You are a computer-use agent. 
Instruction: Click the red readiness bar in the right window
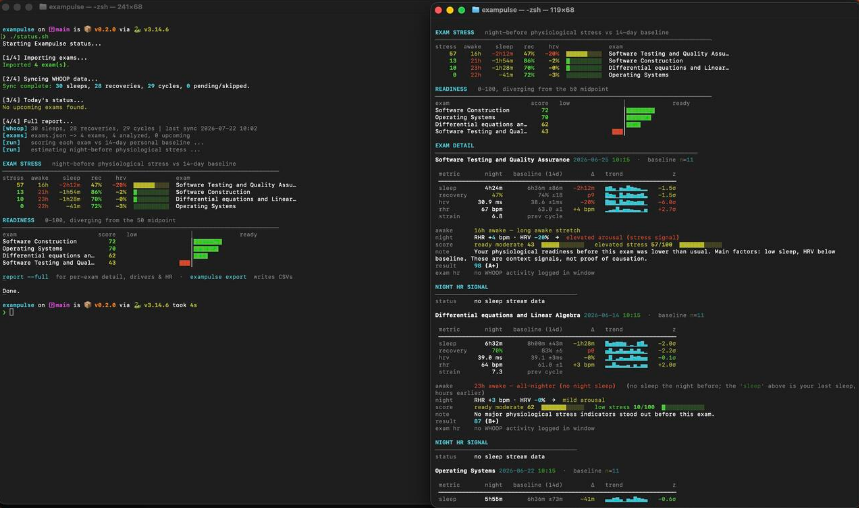click(617, 132)
